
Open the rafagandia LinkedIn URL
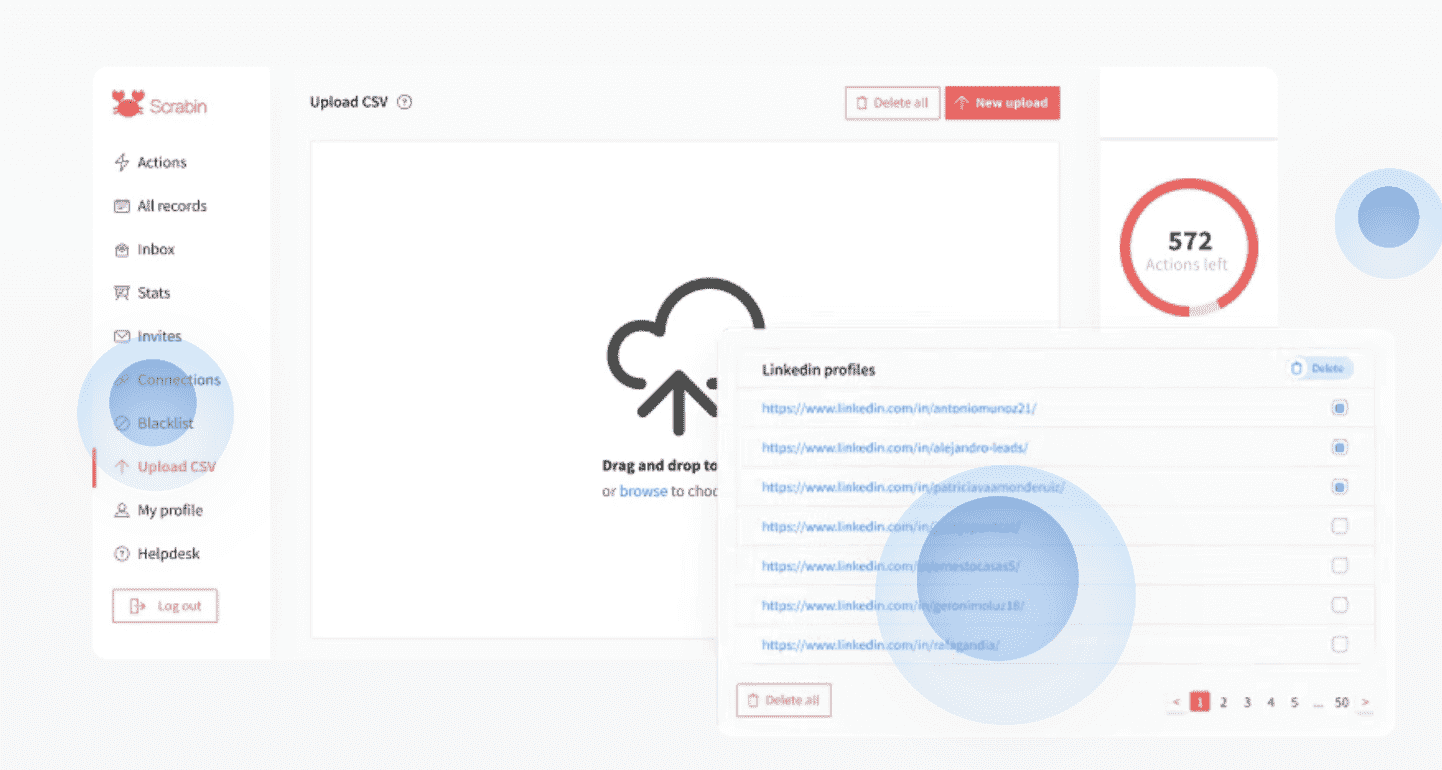881,645
